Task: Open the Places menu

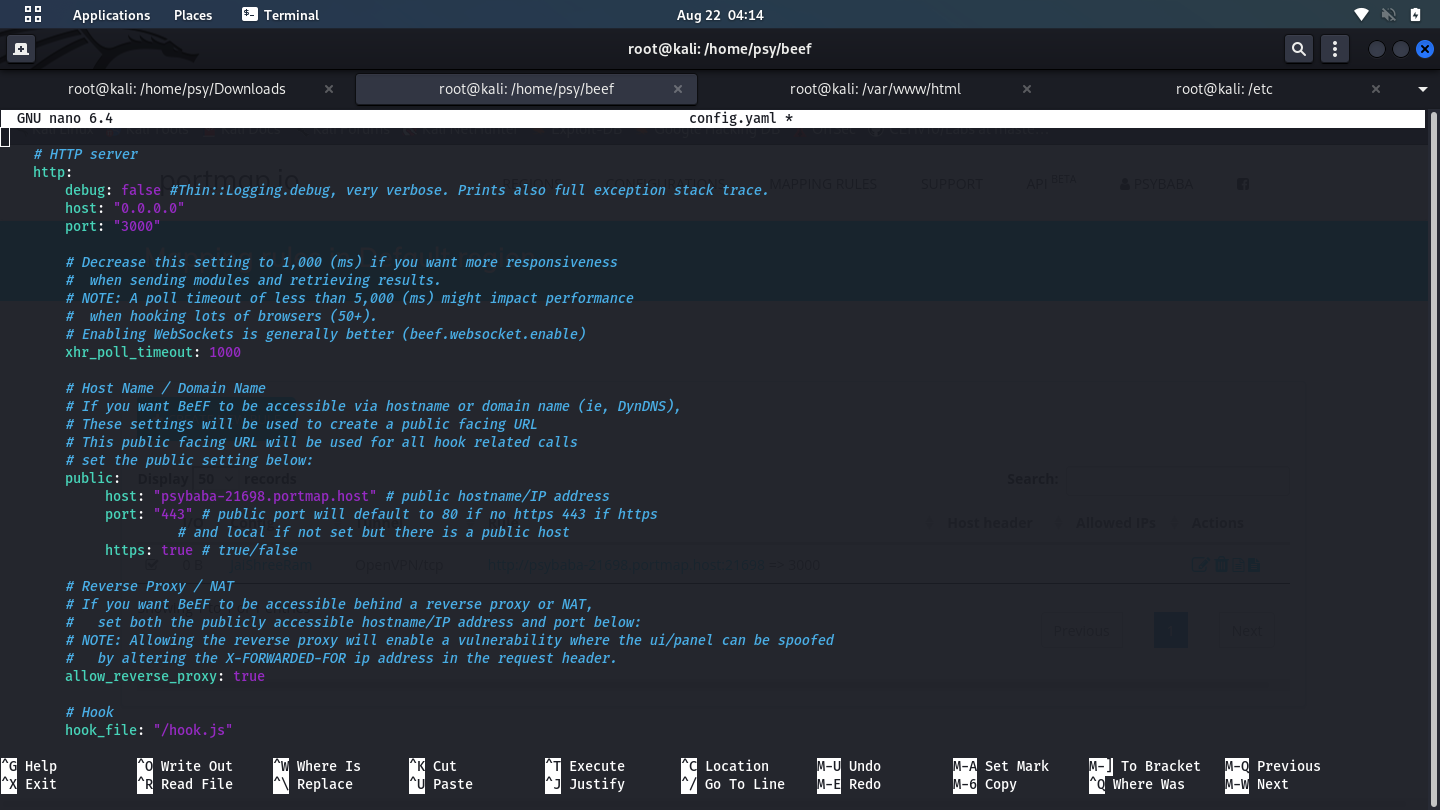Action: [192, 14]
